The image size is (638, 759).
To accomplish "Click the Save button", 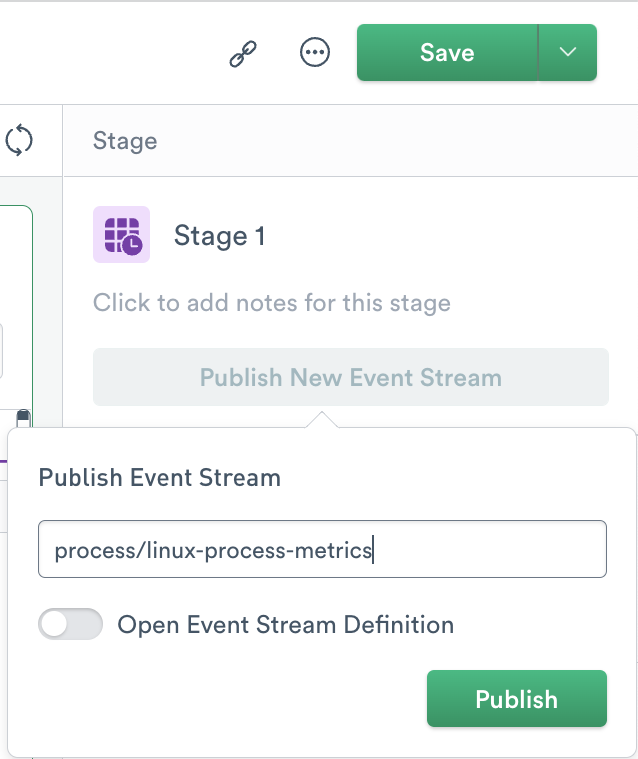I will 447,52.
